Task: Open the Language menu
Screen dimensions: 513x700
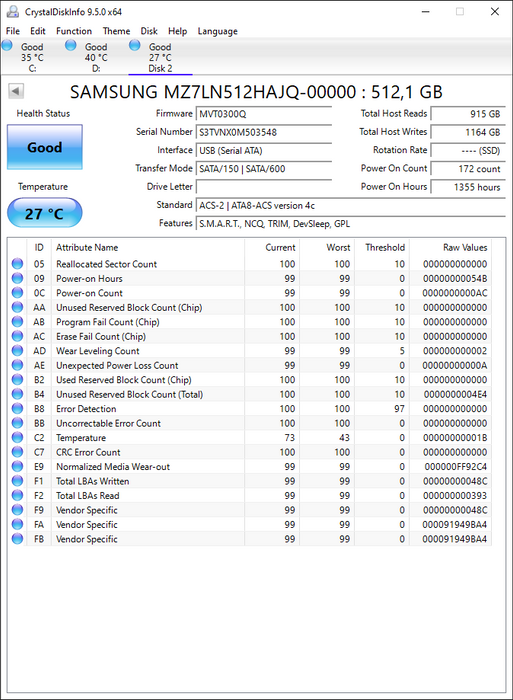Action: (x=217, y=31)
